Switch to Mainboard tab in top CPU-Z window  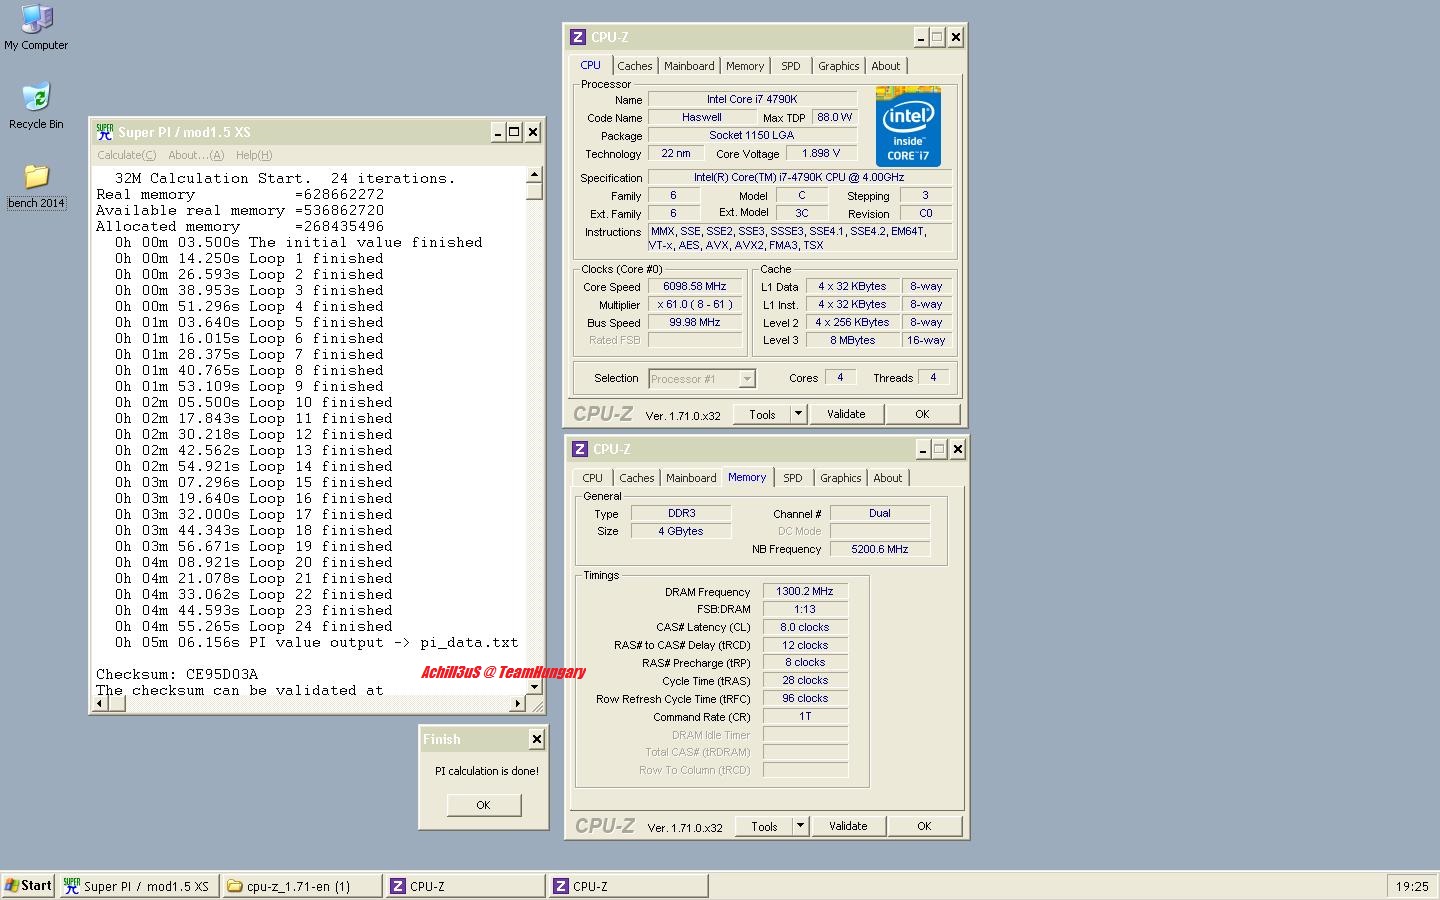pos(689,66)
